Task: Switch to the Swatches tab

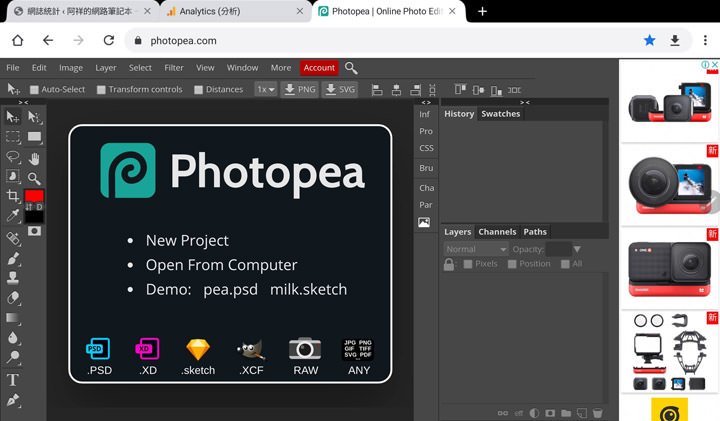Action: (x=501, y=114)
